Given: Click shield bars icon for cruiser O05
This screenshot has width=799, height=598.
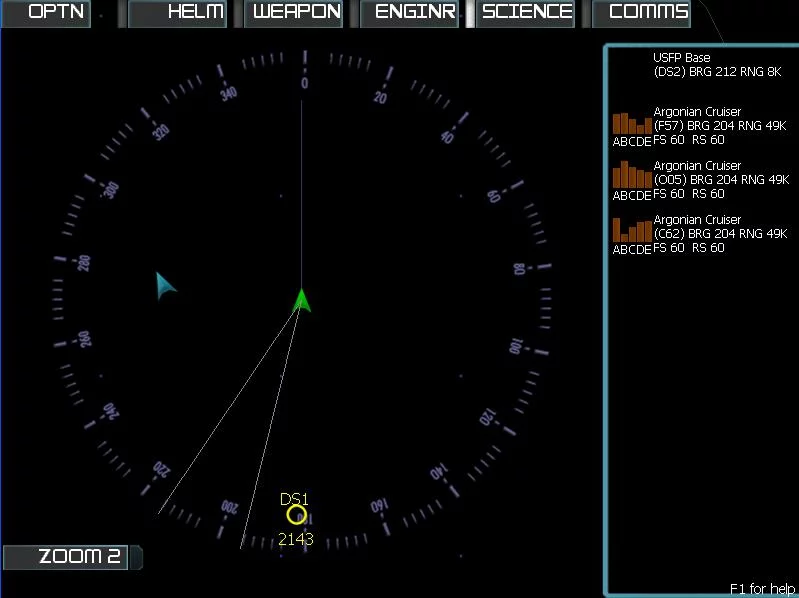Looking at the screenshot, I should point(632,175).
